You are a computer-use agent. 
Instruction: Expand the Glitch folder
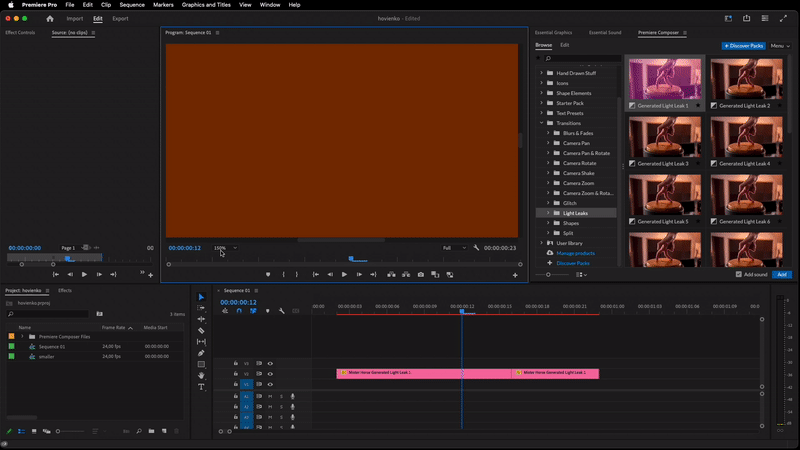point(548,203)
